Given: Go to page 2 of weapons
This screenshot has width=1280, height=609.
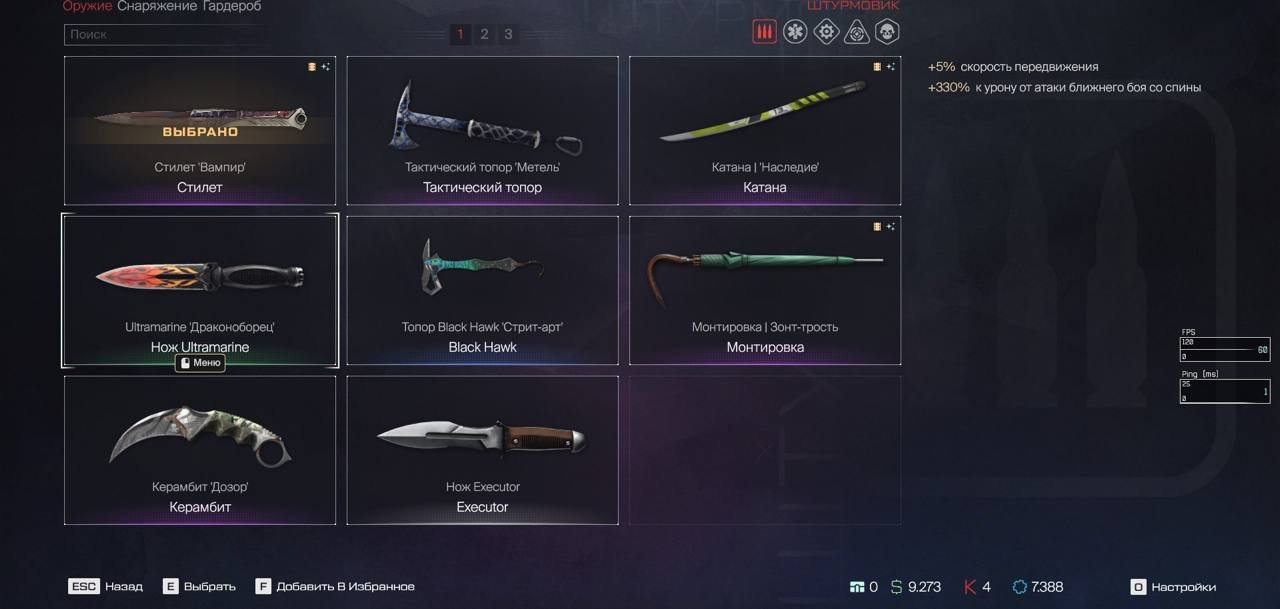Looking at the screenshot, I should click(x=484, y=34).
